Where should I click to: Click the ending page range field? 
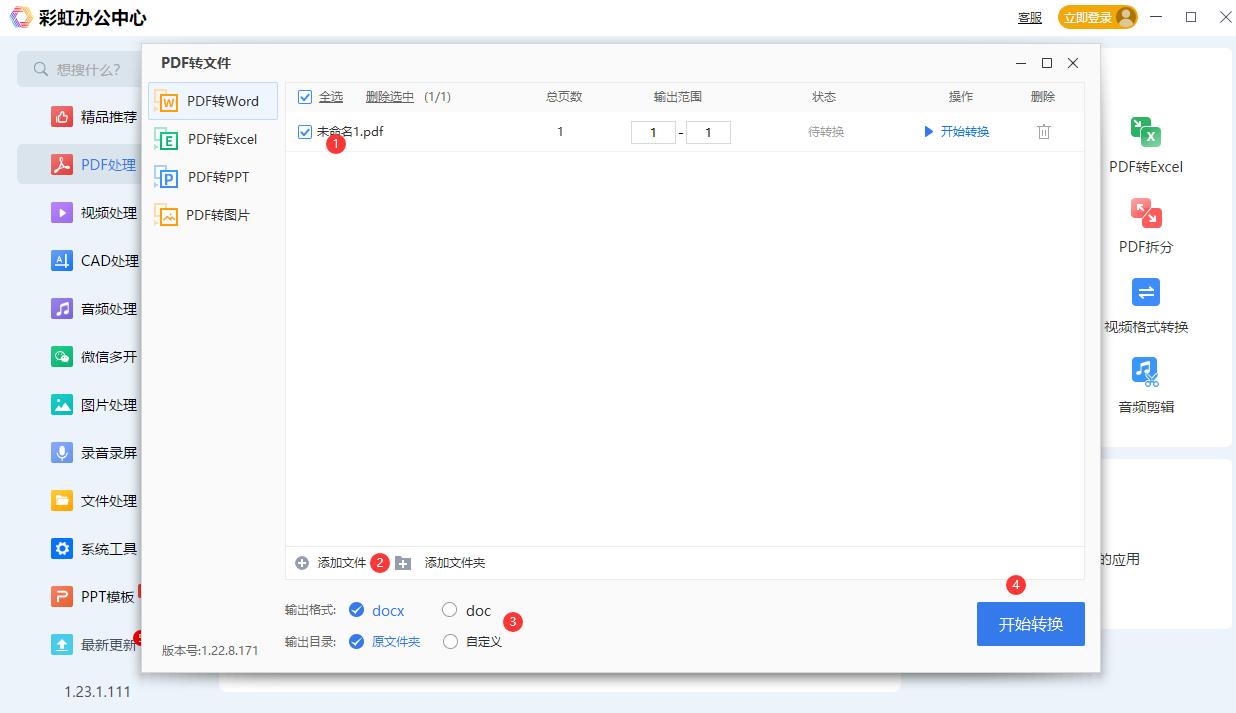click(x=709, y=131)
